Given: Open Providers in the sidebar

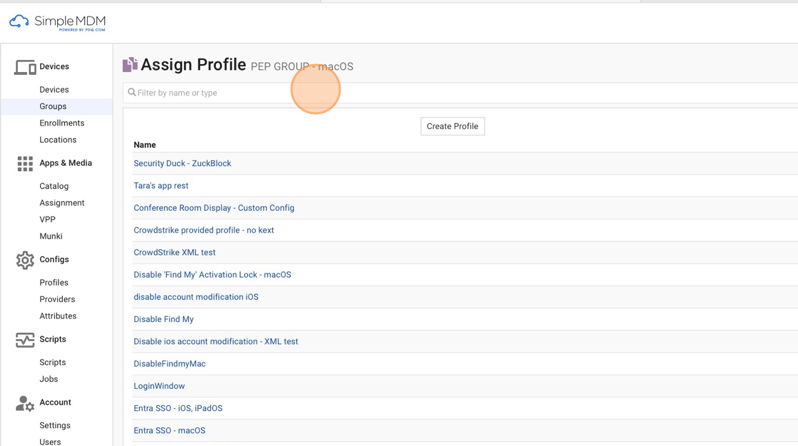Looking at the screenshot, I should click(x=57, y=299).
